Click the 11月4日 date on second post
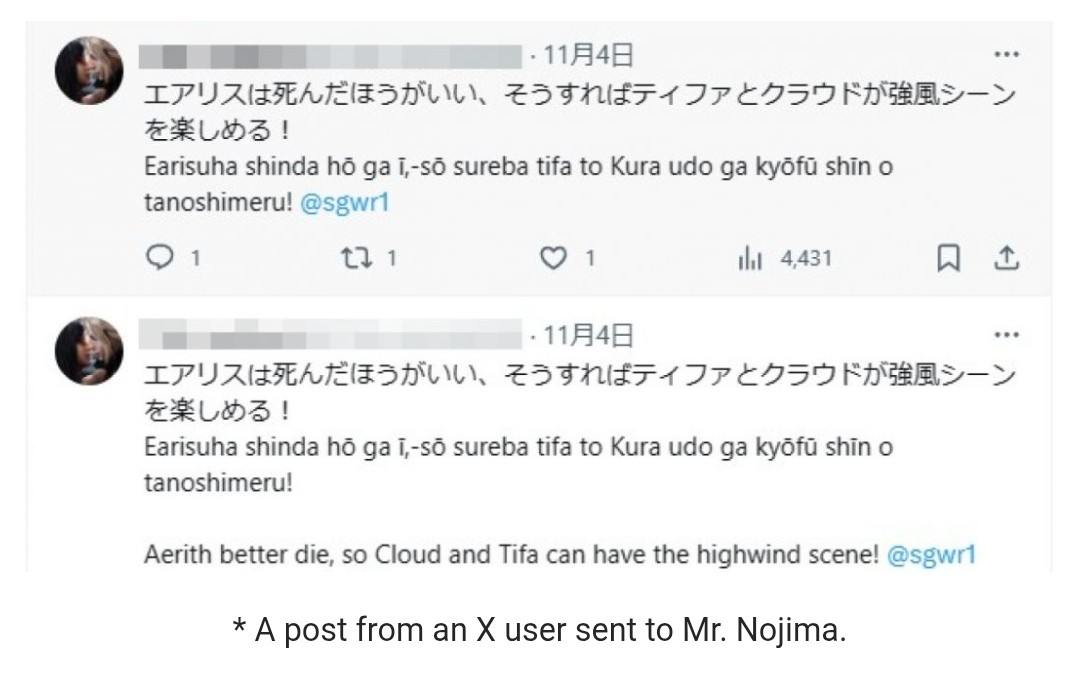The height and width of the screenshot is (678, 1080). [x=588, y=336]
